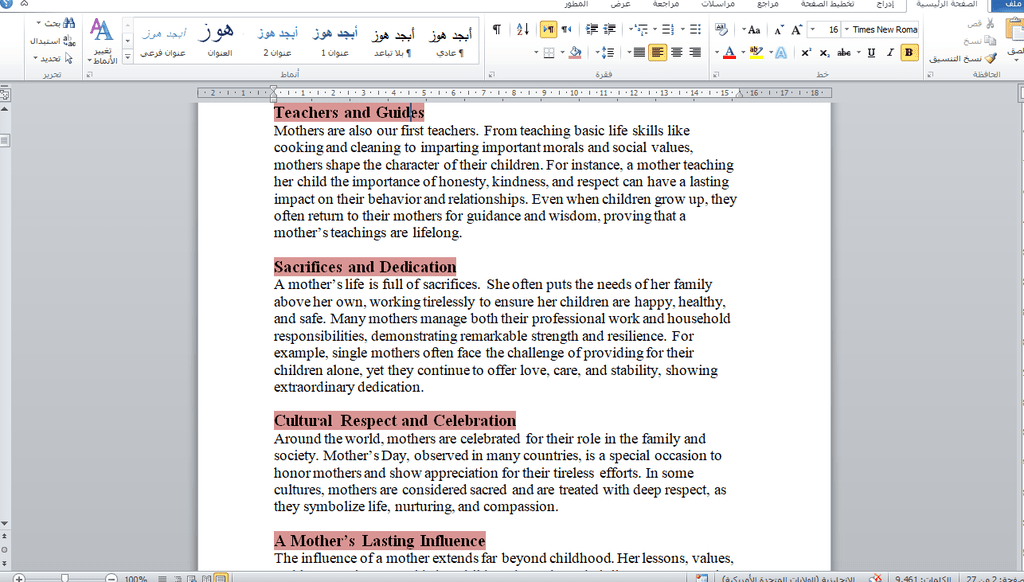Open Paste clipboard icon

tap(1015, 29)
